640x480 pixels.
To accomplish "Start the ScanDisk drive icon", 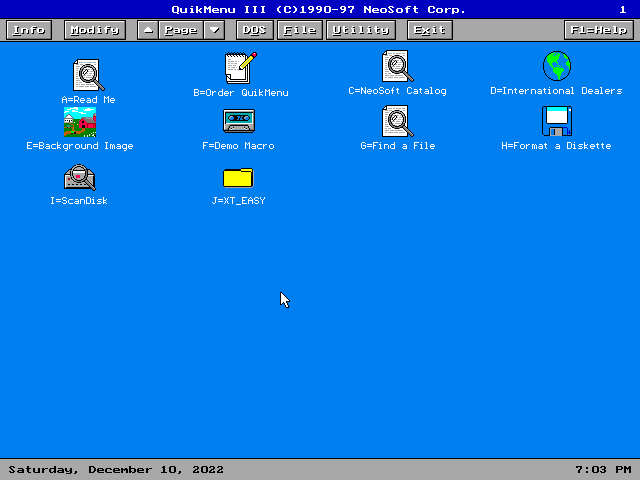I will coord(80,177).
